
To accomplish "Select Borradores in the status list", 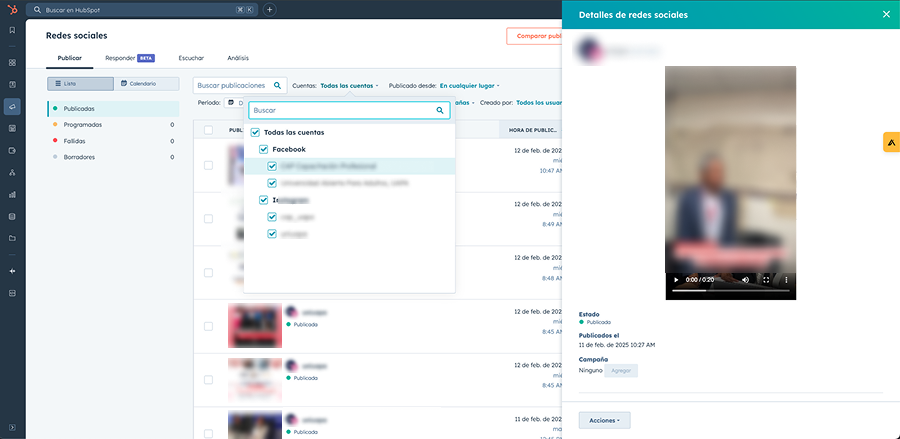I will (x=113, y=157).
